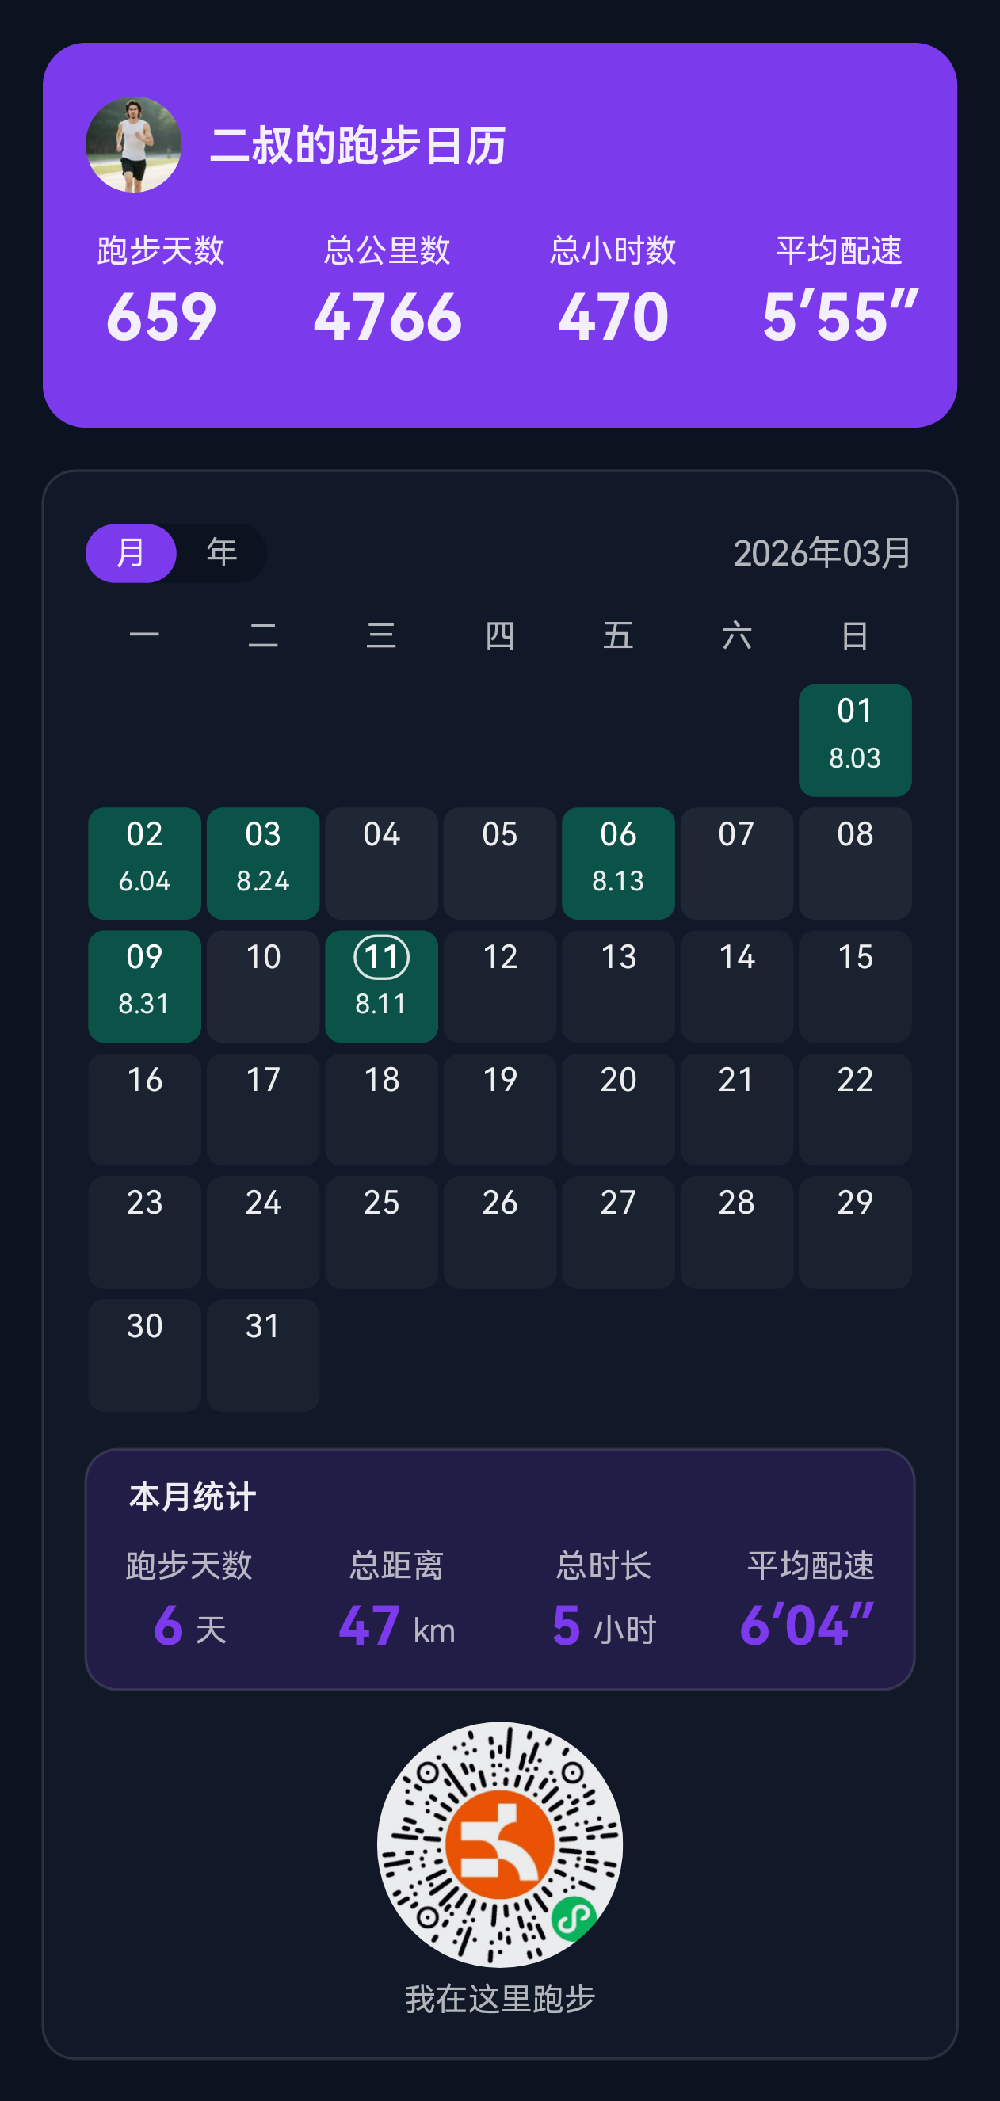Viewport: 1000px width, 2101px height.
Task: Select March 02 with 6.04 km
Action: [x=145, y=863]
